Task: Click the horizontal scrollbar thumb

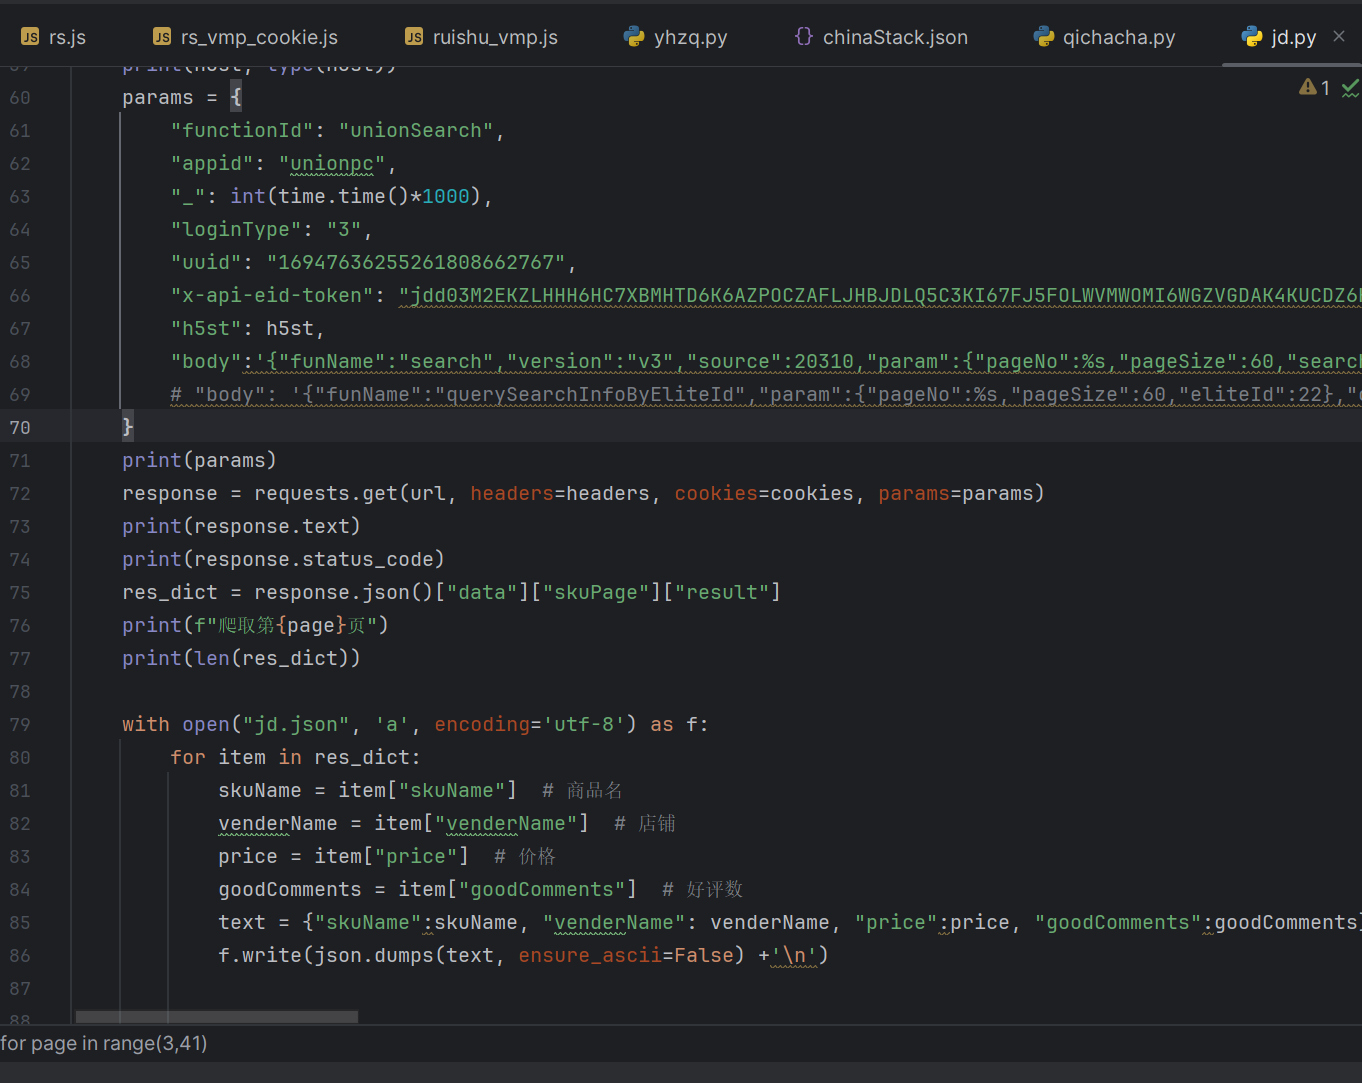Action: [217, 1017]
